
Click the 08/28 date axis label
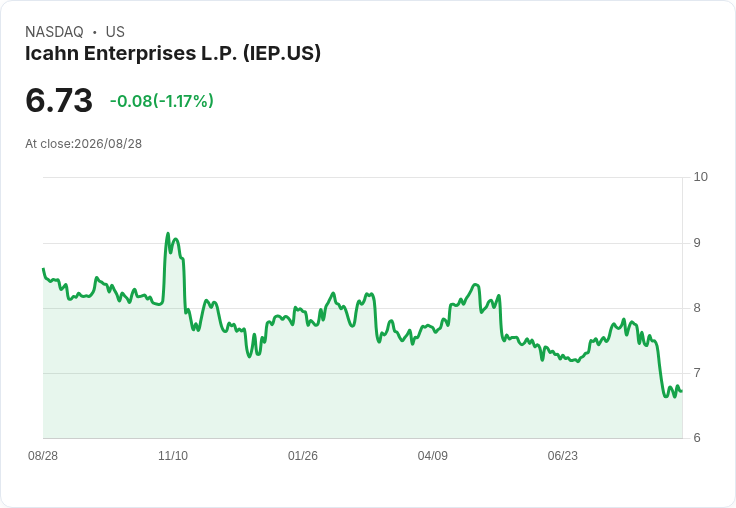(x=43, y=455)
